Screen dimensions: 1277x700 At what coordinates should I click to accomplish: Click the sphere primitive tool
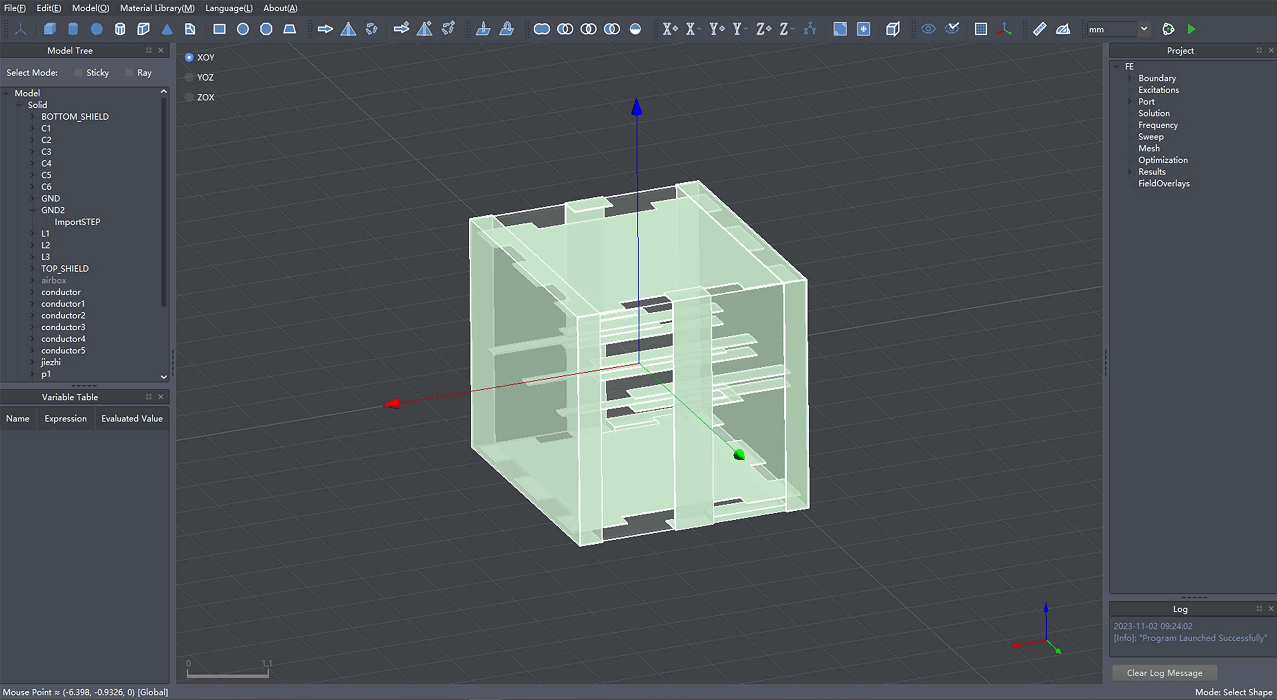(97, 29)
